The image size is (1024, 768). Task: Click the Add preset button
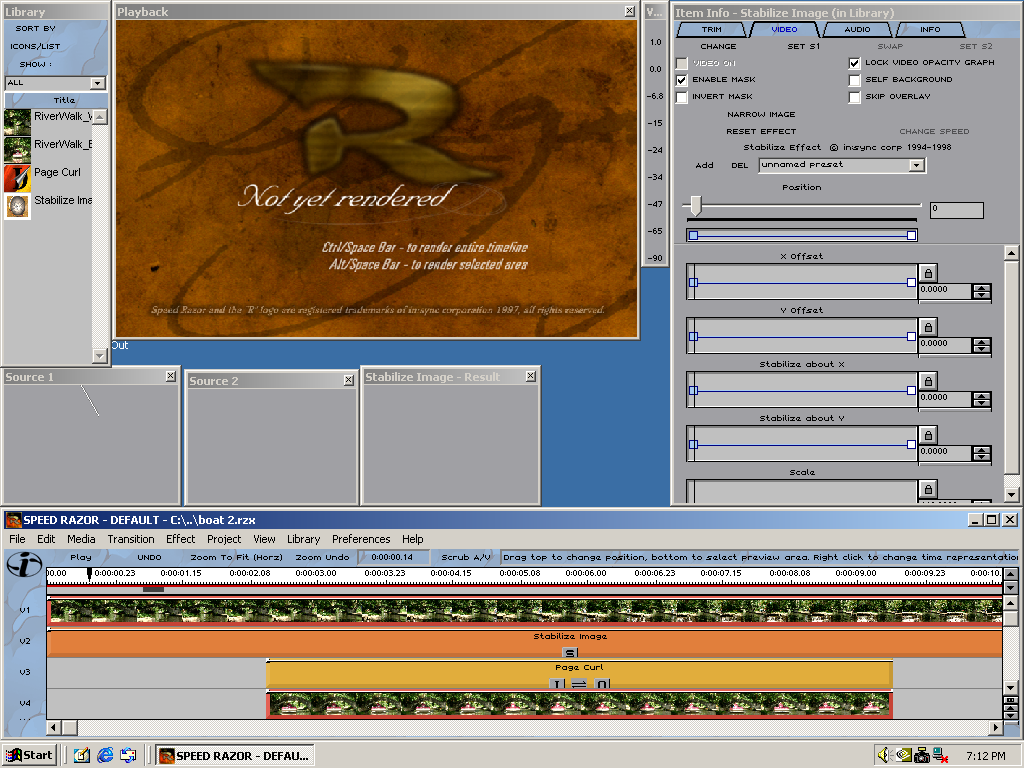tap(704, 165)
